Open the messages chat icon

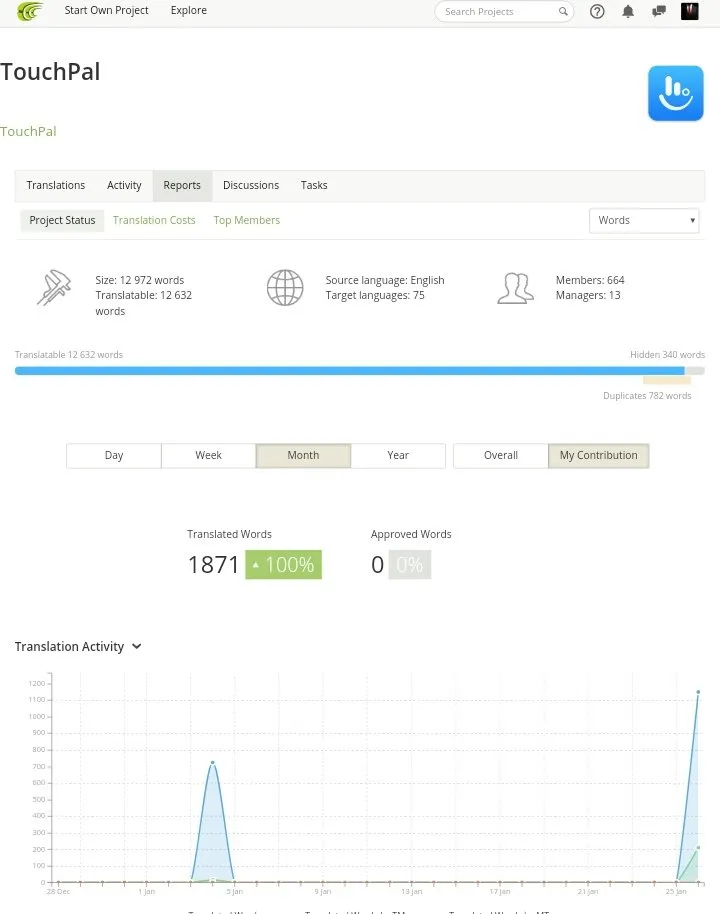coord(659,12)
